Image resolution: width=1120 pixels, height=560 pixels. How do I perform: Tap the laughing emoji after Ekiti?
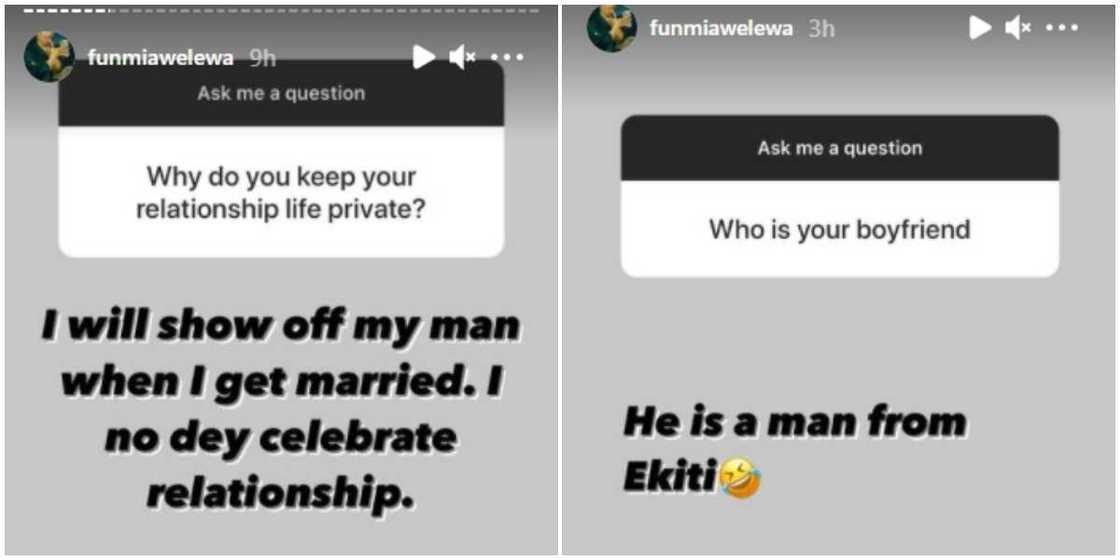(x=741, y=479)
